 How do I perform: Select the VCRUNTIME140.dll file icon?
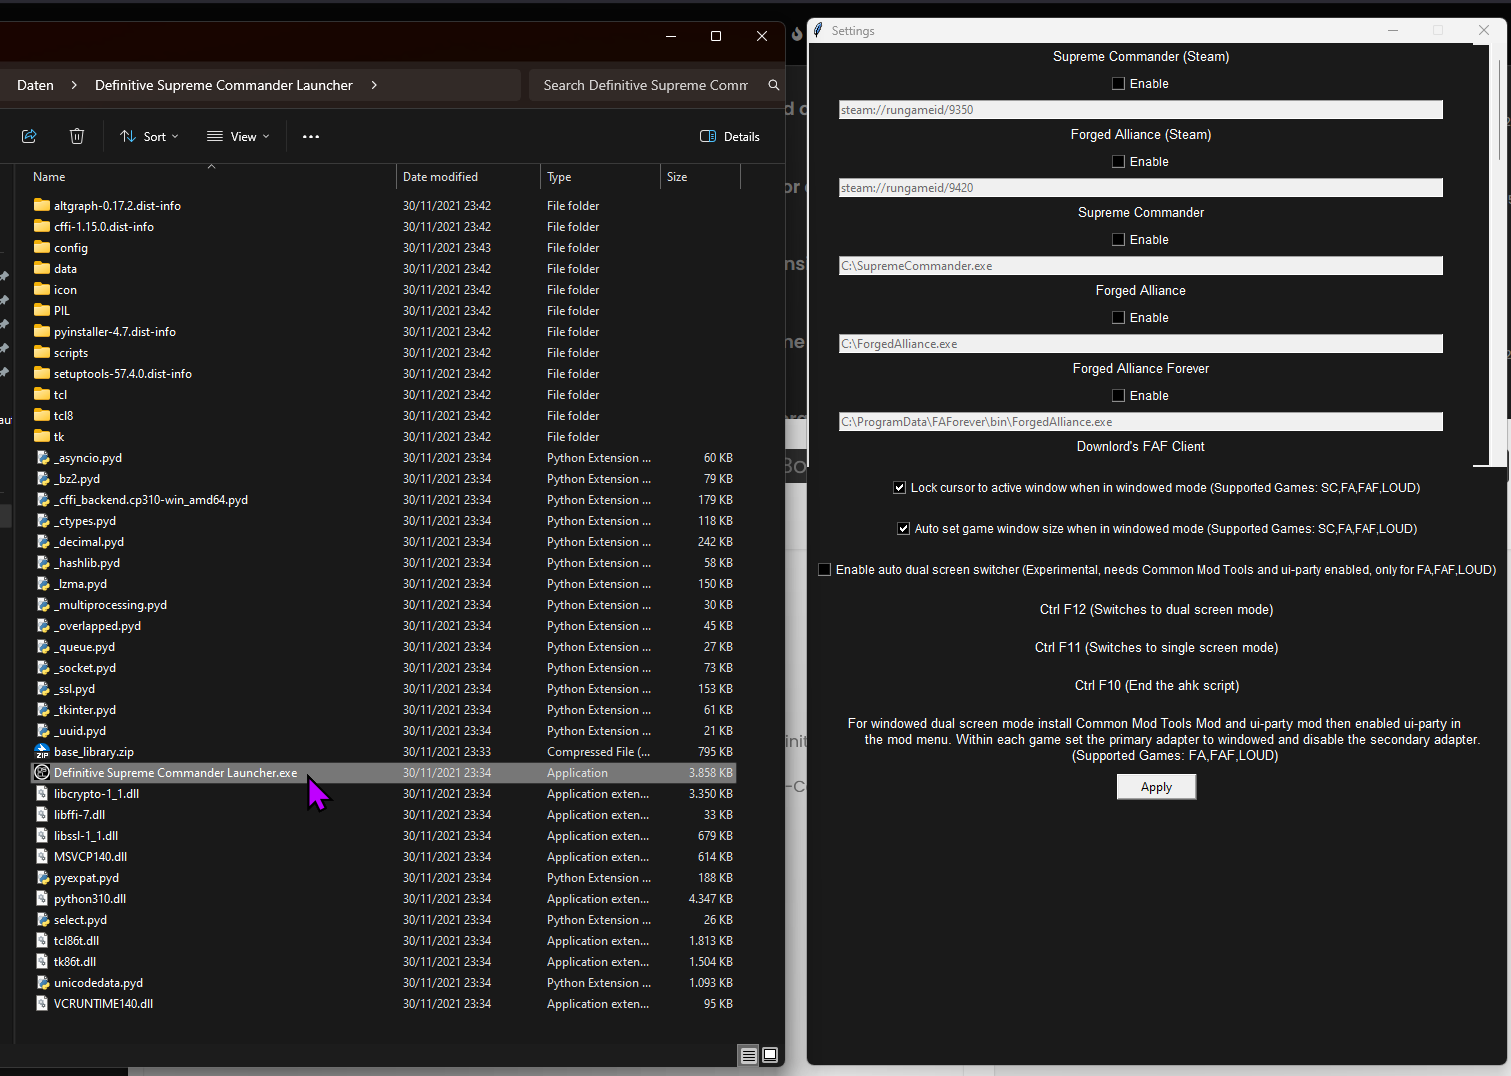[x=42, y=1003]
